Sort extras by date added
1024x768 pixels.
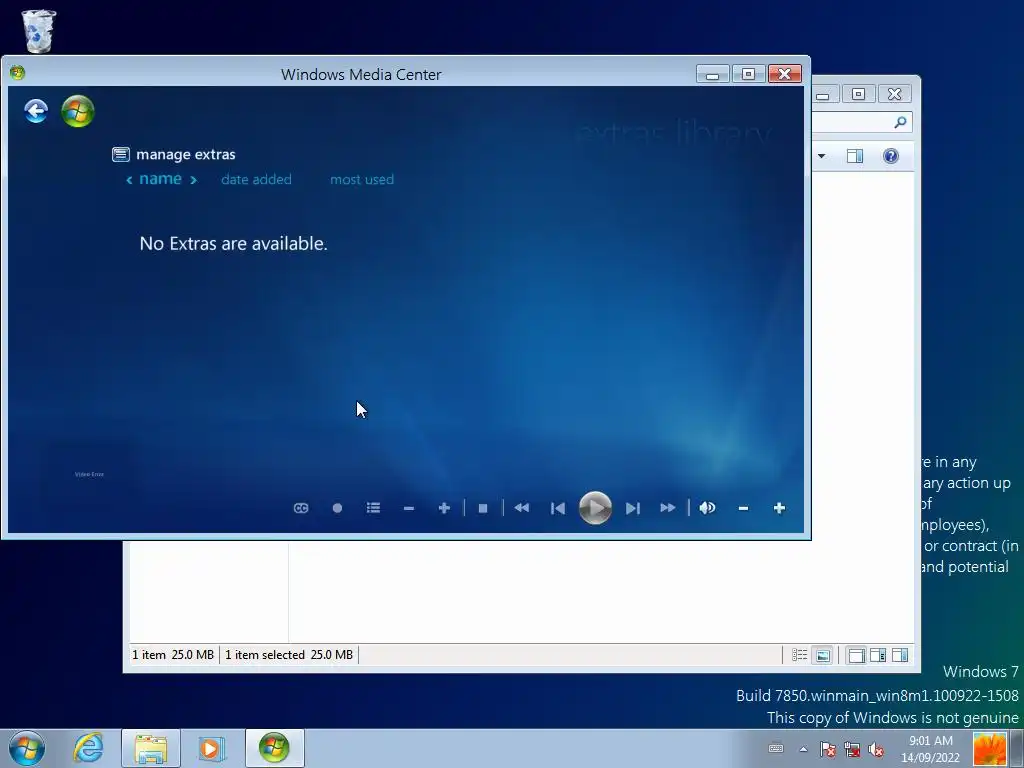pos(257,180)
